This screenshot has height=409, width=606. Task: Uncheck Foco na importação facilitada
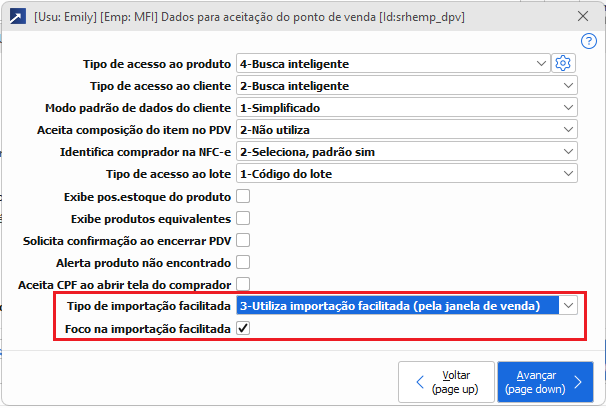[243, 328]
